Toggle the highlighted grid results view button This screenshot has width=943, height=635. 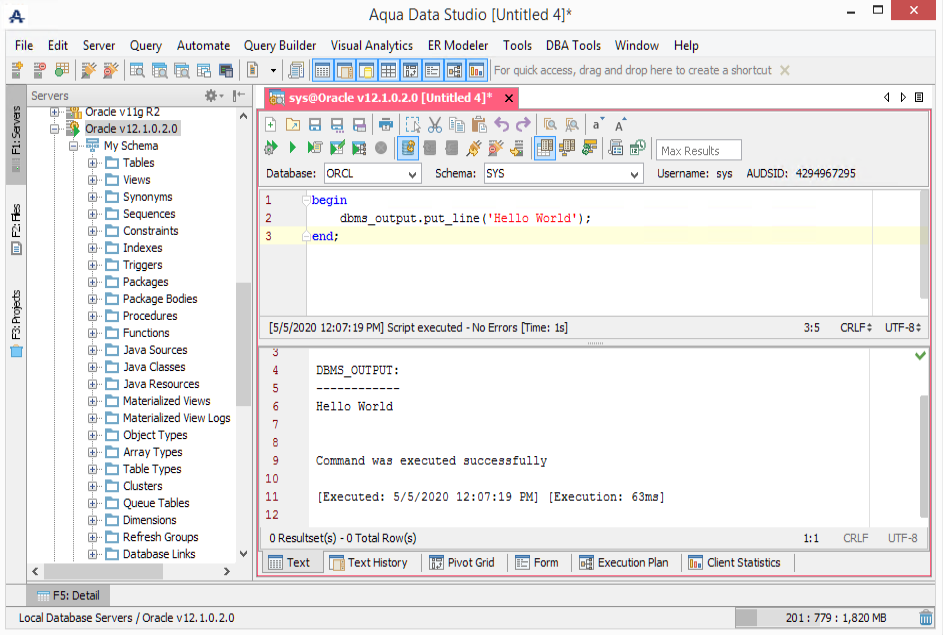tap(545, 149)
